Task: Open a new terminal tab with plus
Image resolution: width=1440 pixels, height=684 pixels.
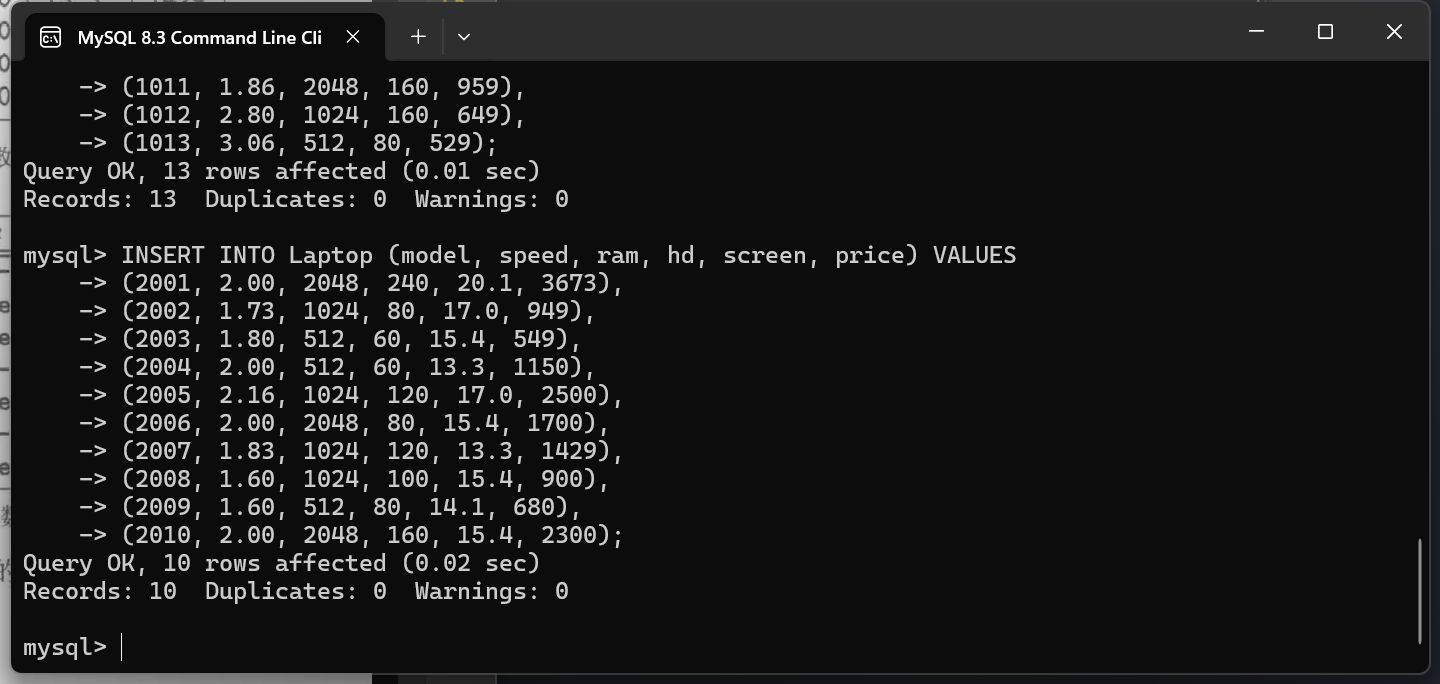Action: click(x=418, y=36)
